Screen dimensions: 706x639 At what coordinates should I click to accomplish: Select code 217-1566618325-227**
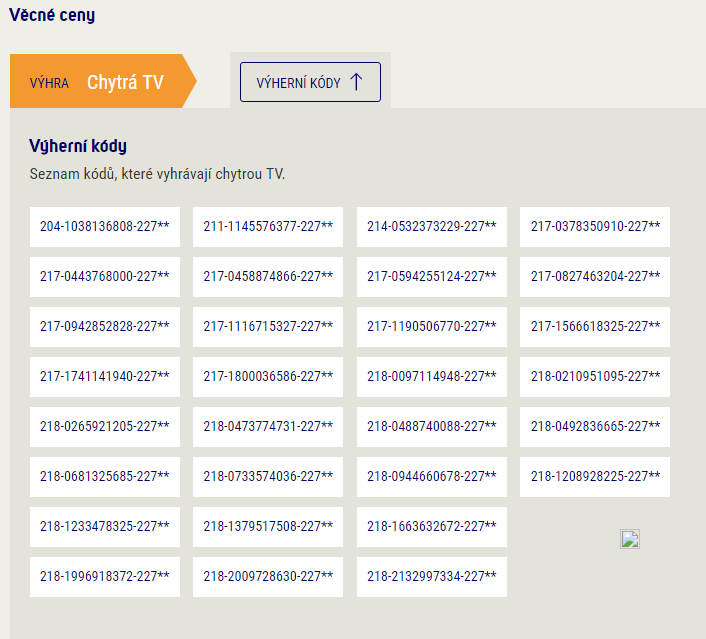pos(595,327)
